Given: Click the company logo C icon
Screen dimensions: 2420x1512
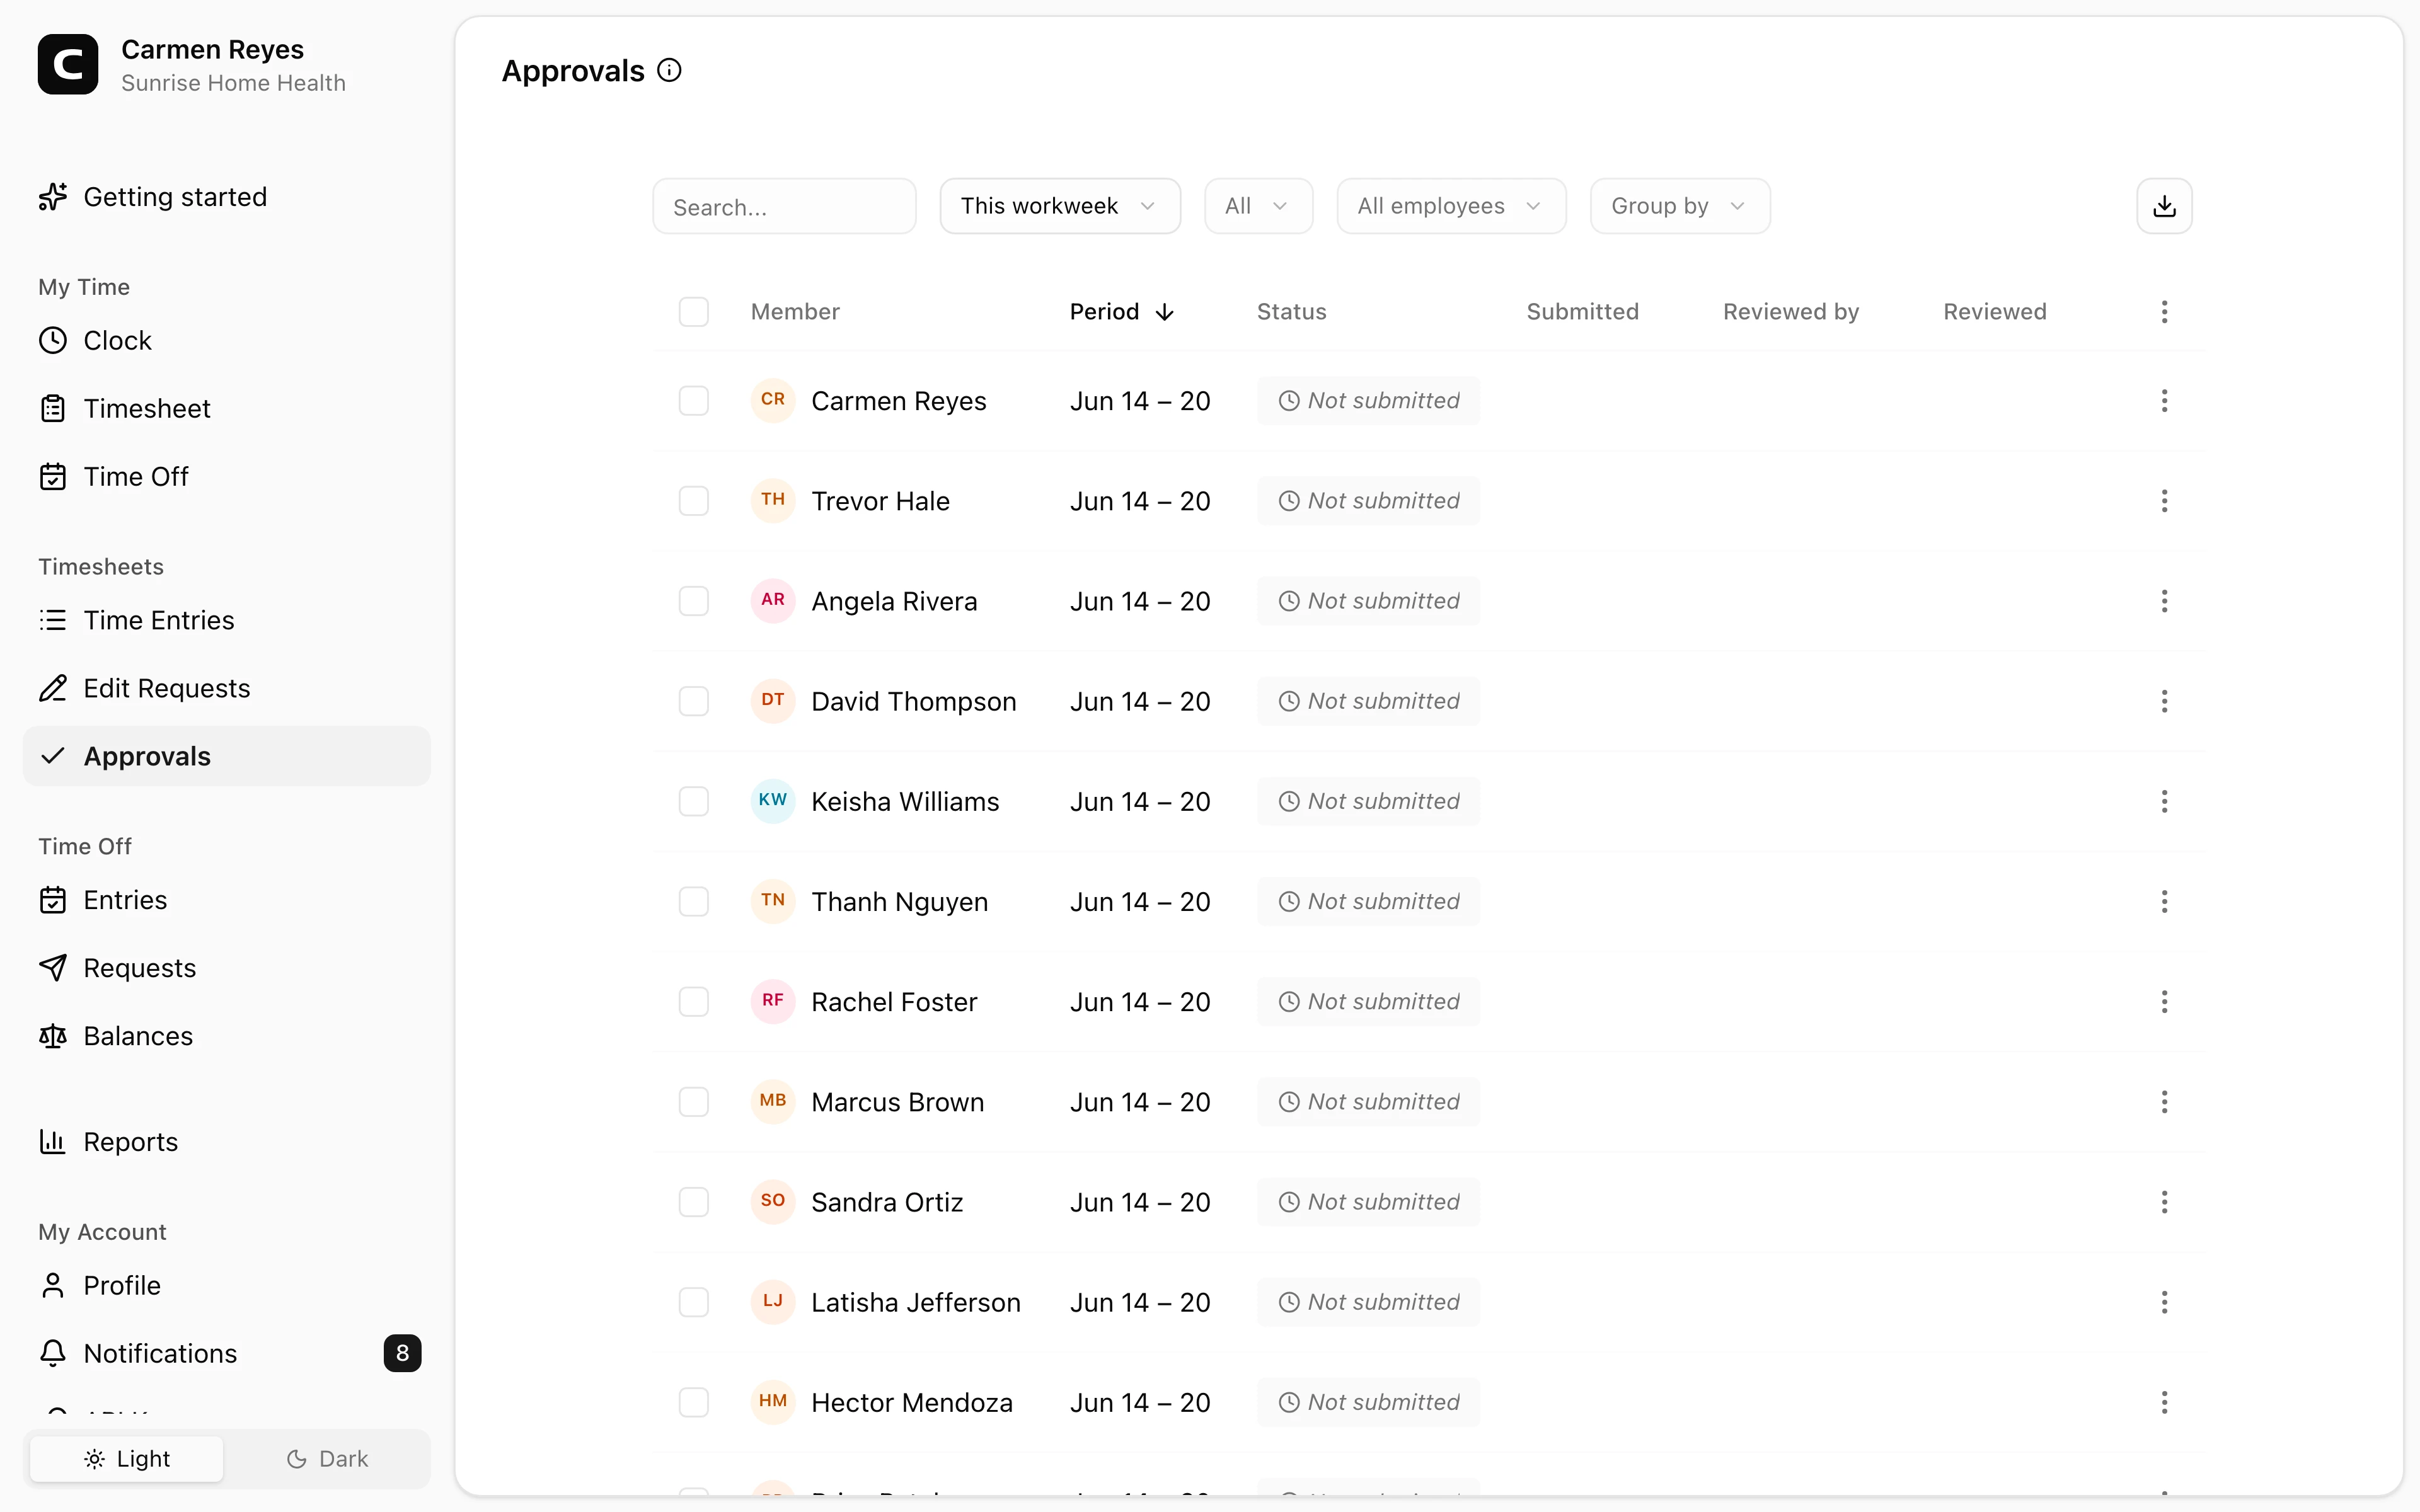Looking at the screenshot, I should (68, 65).
